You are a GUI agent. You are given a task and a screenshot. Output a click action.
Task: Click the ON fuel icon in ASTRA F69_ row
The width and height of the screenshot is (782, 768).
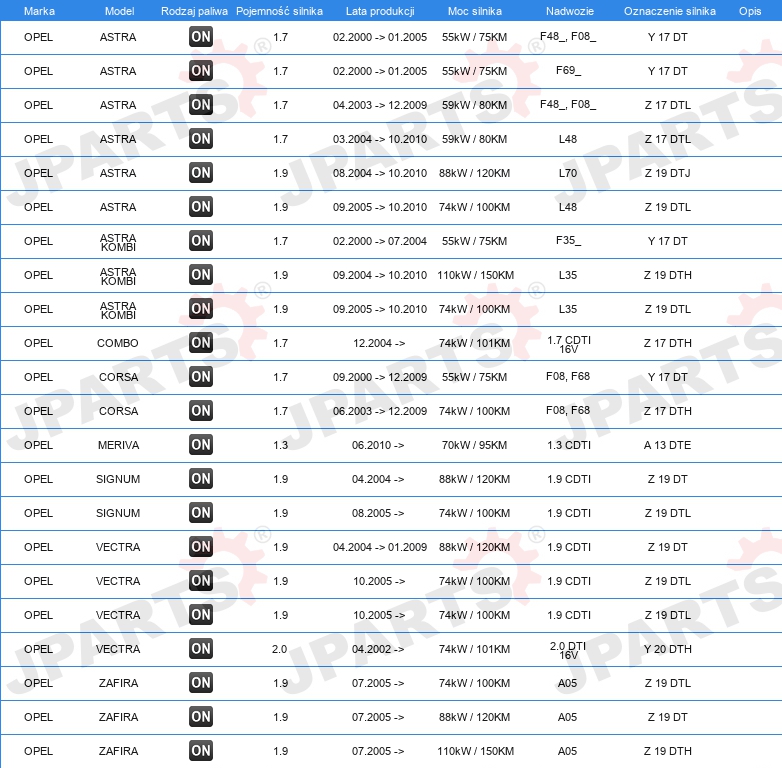pos(201,71)
